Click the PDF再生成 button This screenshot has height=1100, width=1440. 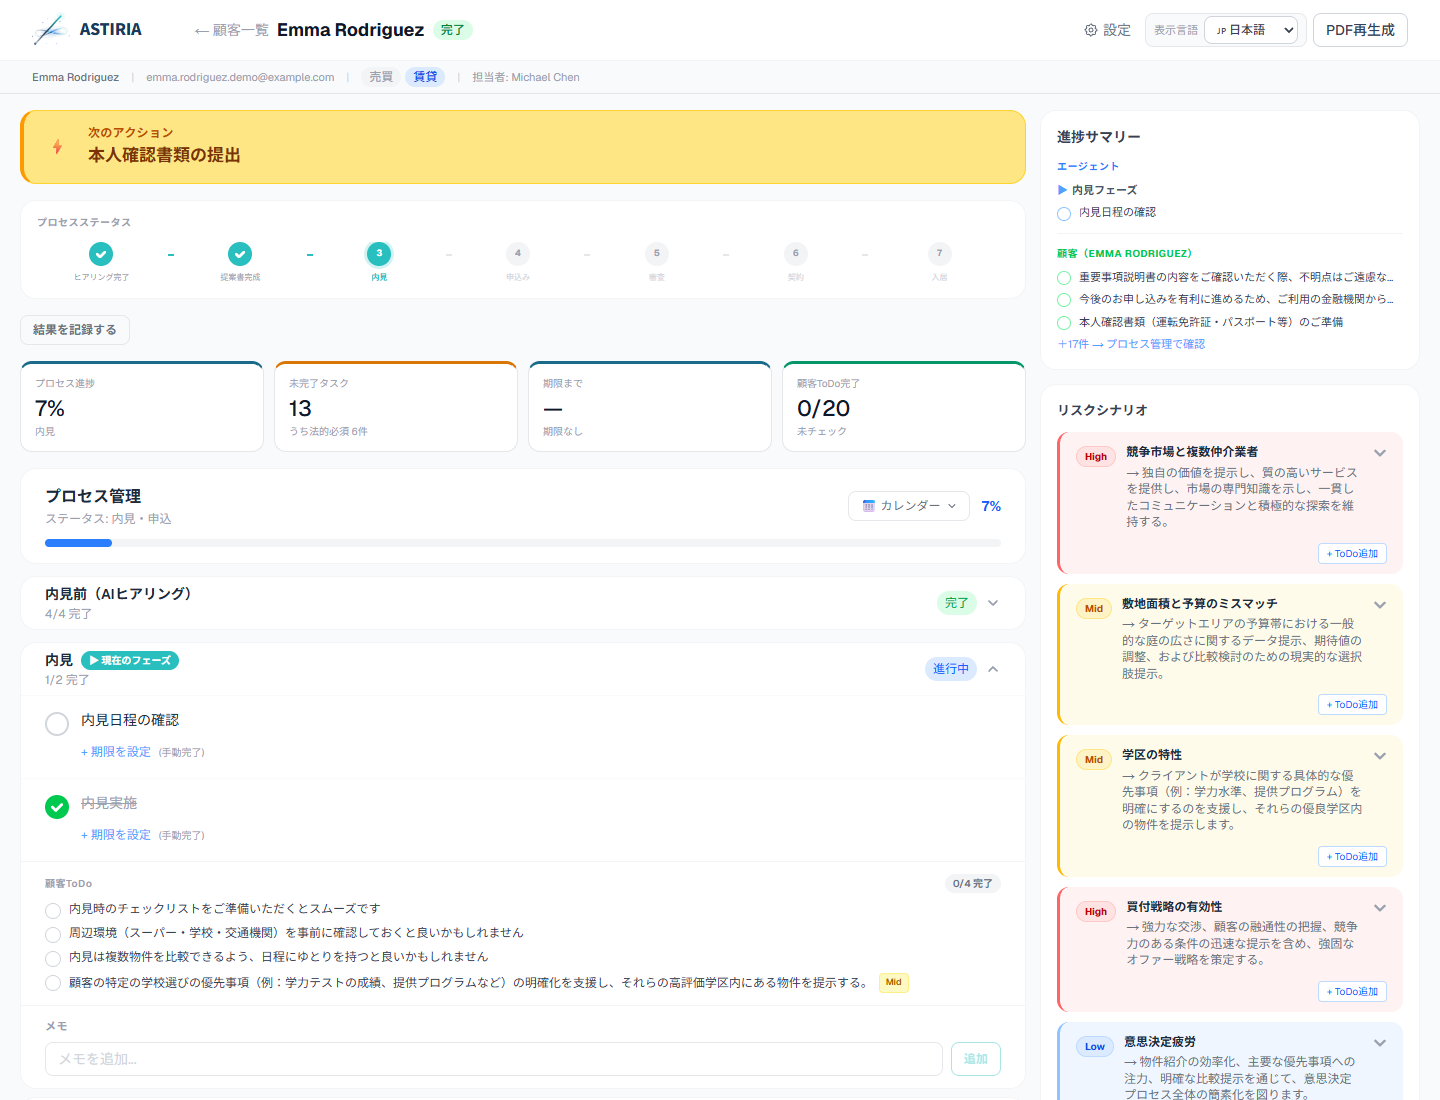[1360, 29]
